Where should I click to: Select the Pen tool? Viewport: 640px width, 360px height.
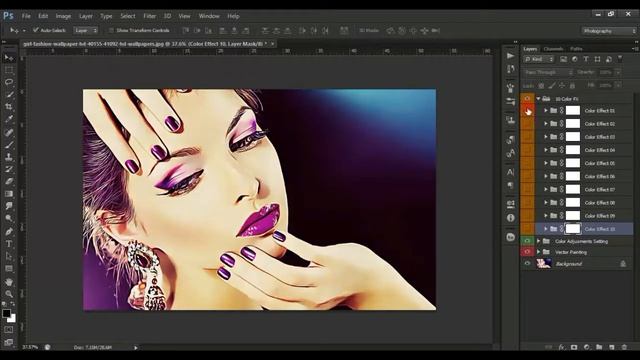(9, 231)
